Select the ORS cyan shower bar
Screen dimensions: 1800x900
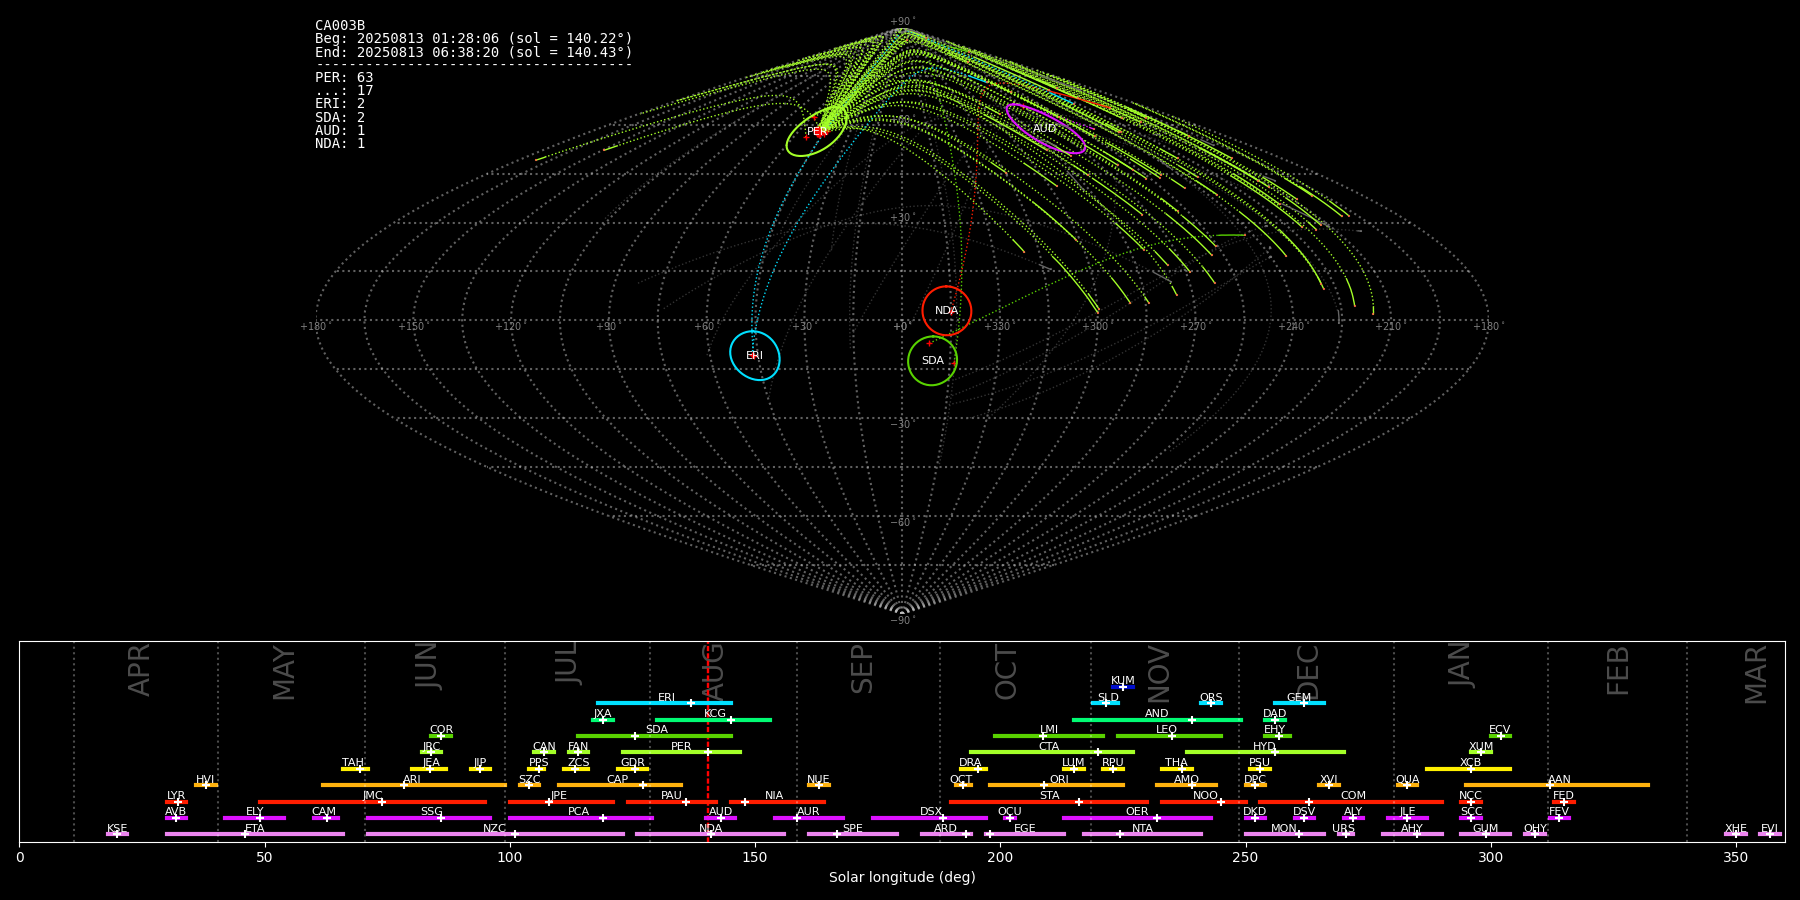(x=1211, y=703)
